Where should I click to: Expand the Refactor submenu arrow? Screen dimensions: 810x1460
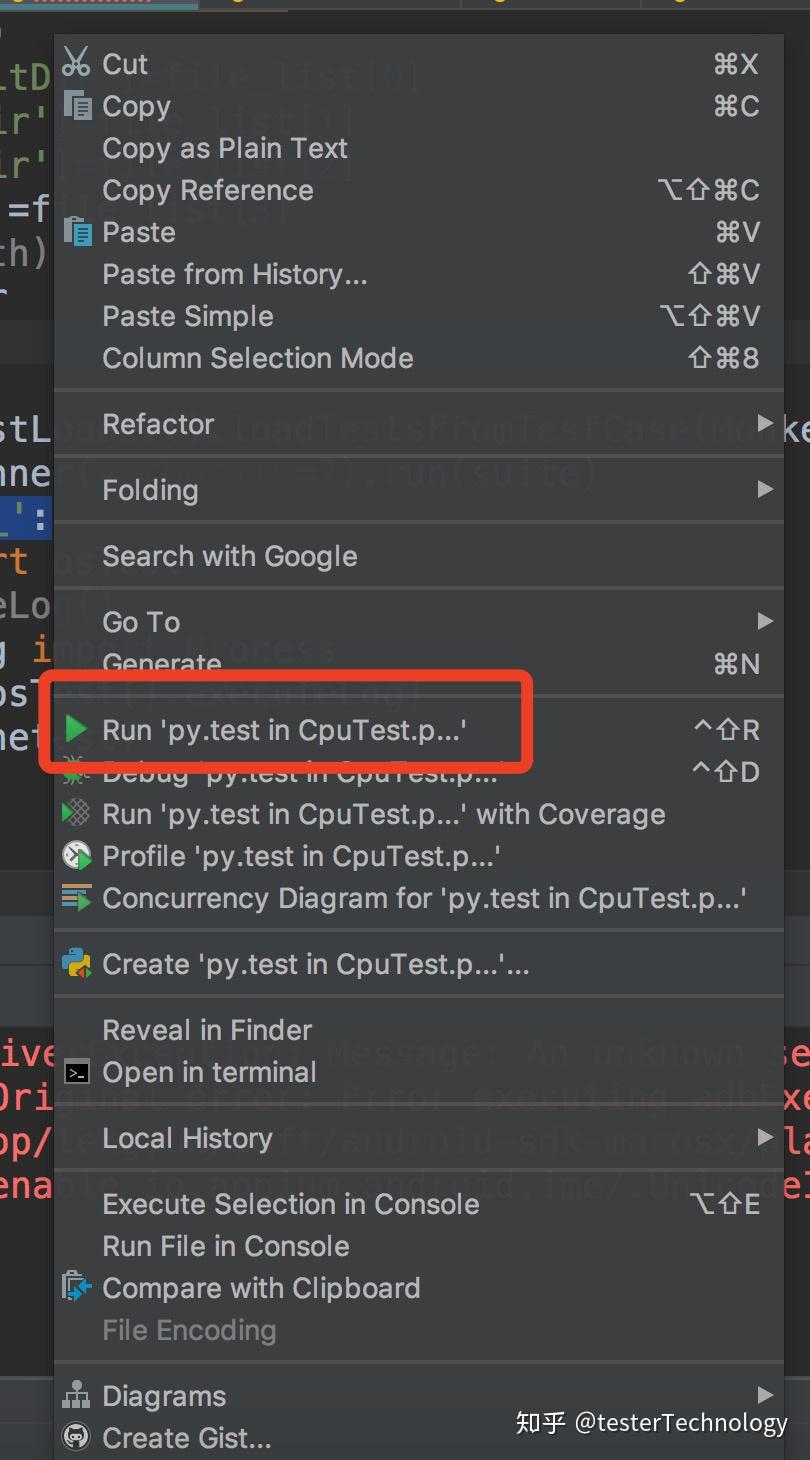tap(765, 423)
